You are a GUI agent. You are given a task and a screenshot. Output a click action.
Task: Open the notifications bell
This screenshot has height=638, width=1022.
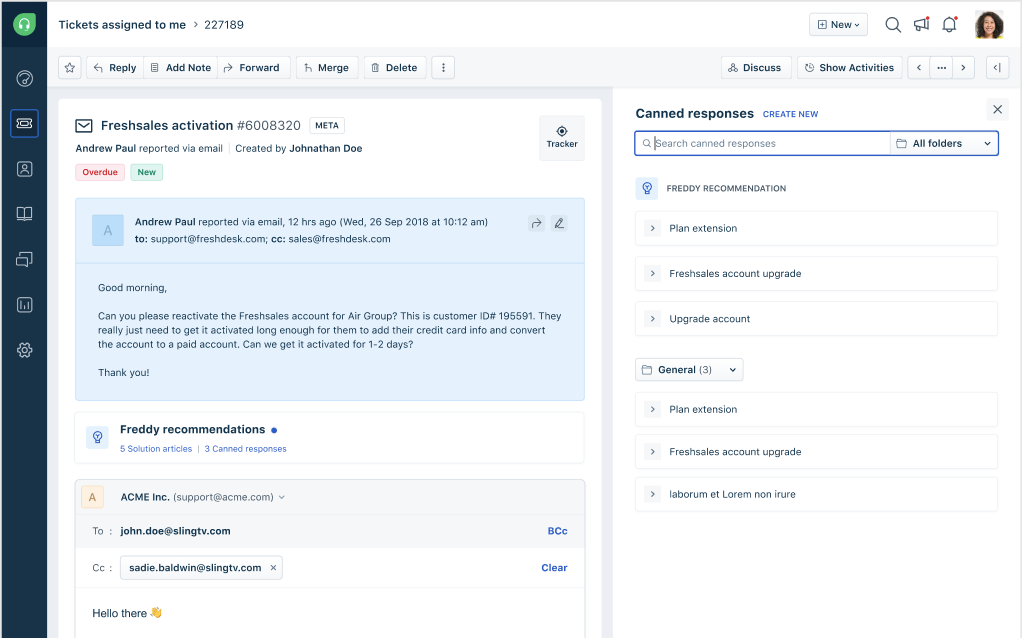click(x=950, y=25)
